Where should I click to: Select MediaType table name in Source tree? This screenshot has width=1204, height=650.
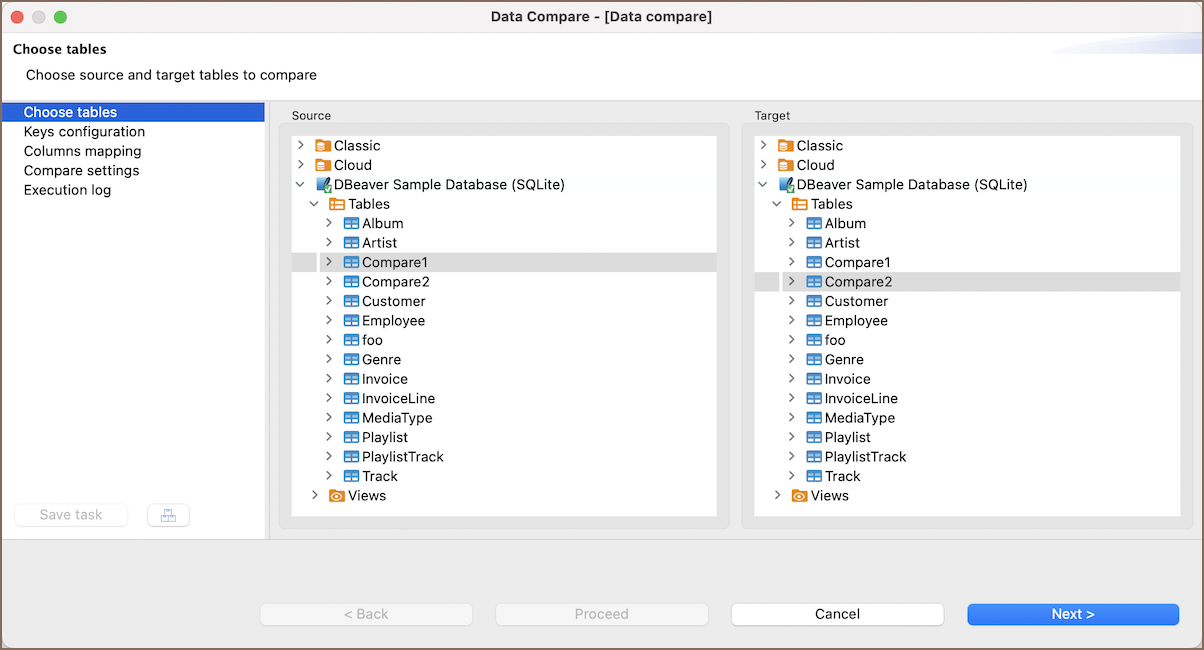pos(397,418)
